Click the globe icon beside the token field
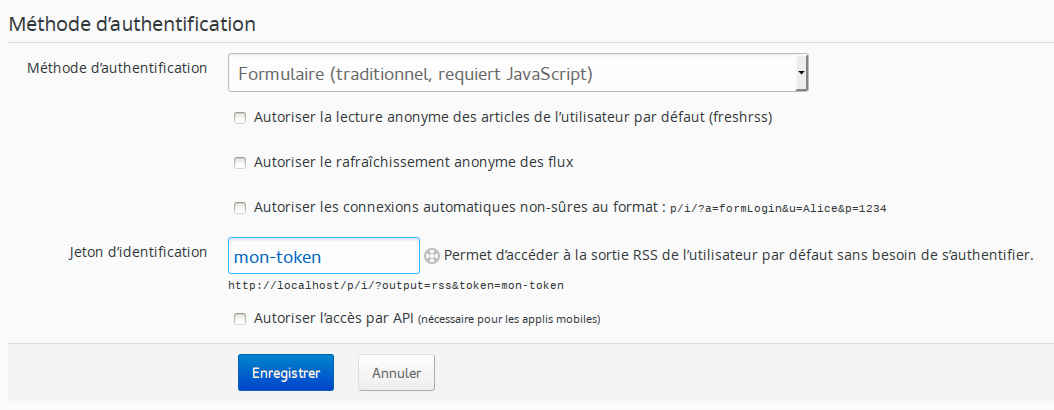Screen dimensions: 1054x410 coord(432,255)
